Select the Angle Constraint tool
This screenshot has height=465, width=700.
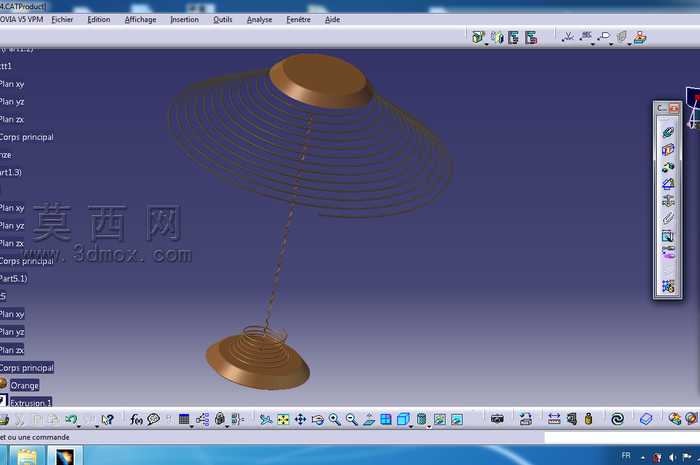668,184
